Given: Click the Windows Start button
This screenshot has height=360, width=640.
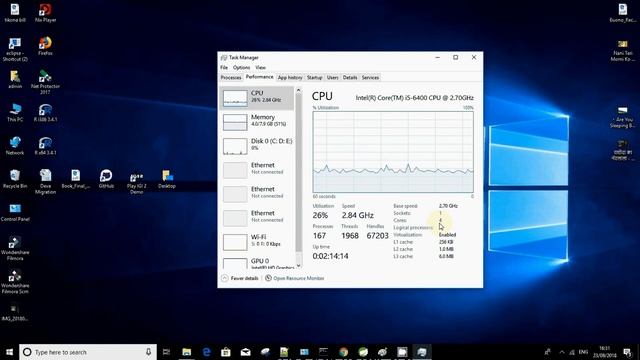Looking at the screenshot, I should [9, 352].
